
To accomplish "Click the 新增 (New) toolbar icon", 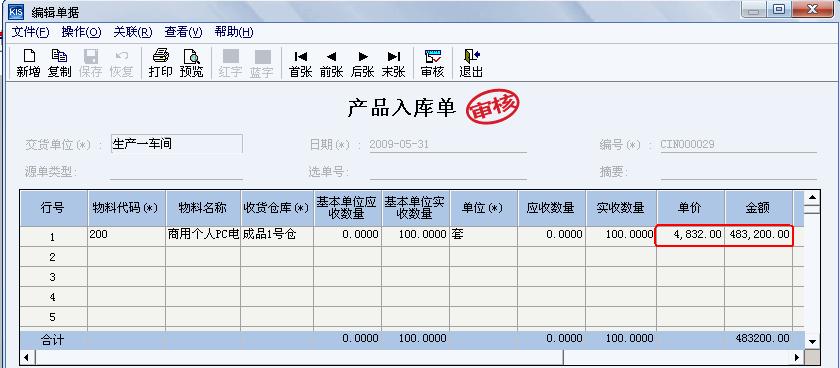I will click(x=28, y=63).
